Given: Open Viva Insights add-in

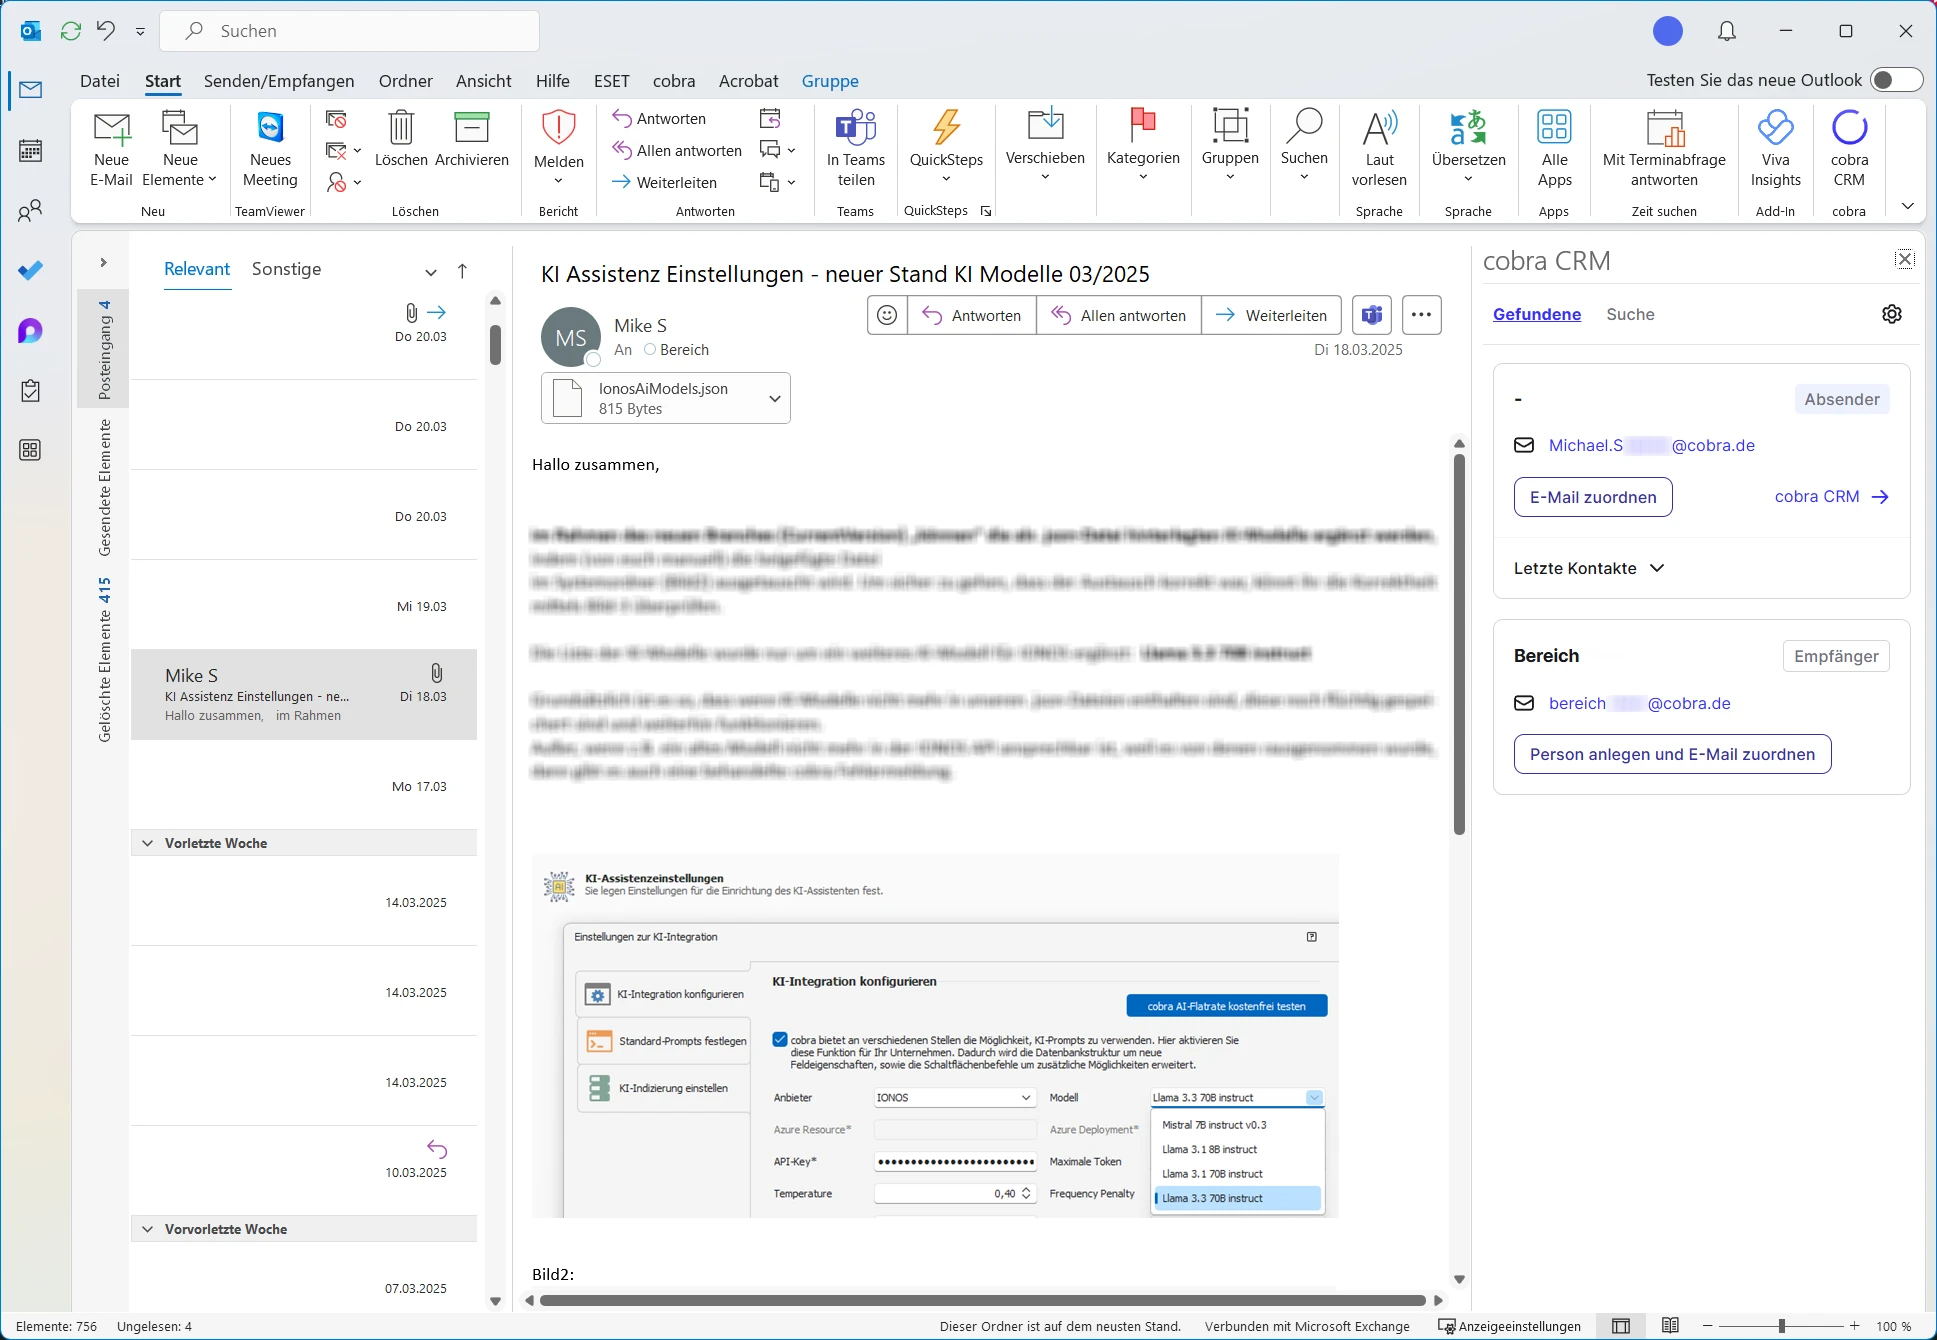Looking at the screenshot, I should [1775, 128].
